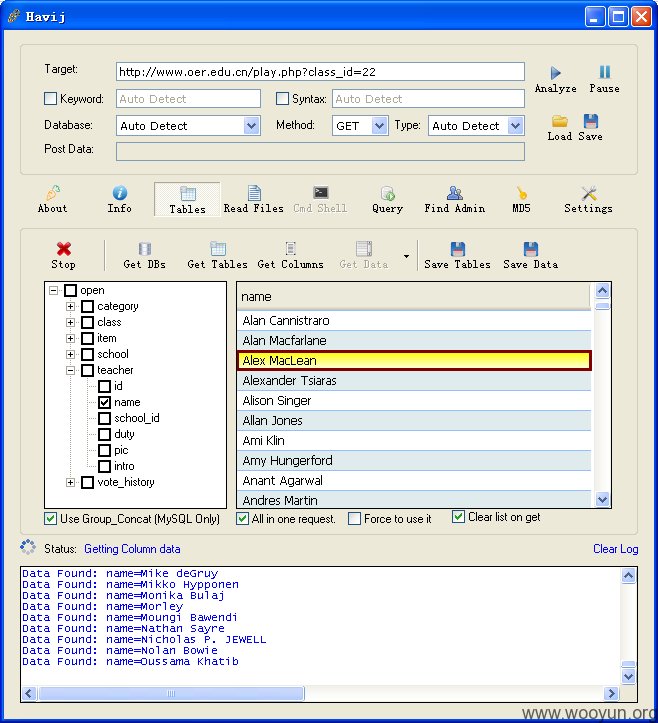Toggle Clear list on get option
Viewport: 658px width, 723px height.
(458, 516)
